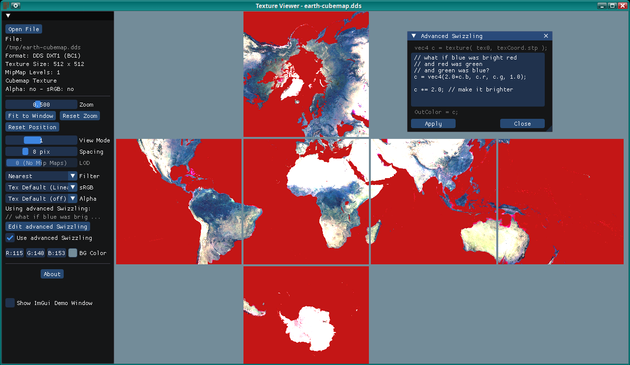Viewport: 630px width, 365px height.
Task: Open the BG Color swatch picker
Action: pyautogui.click(x=73, y=253)
